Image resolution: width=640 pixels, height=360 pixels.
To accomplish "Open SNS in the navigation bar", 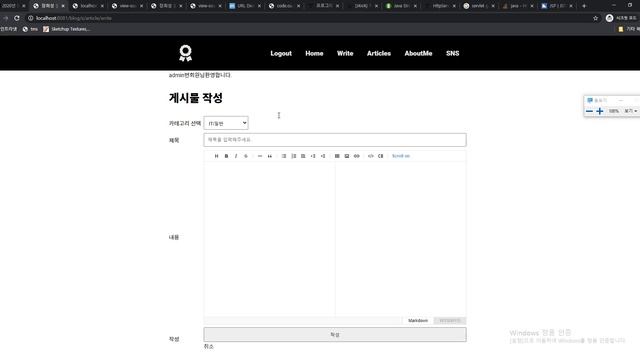I will (452, 53).
